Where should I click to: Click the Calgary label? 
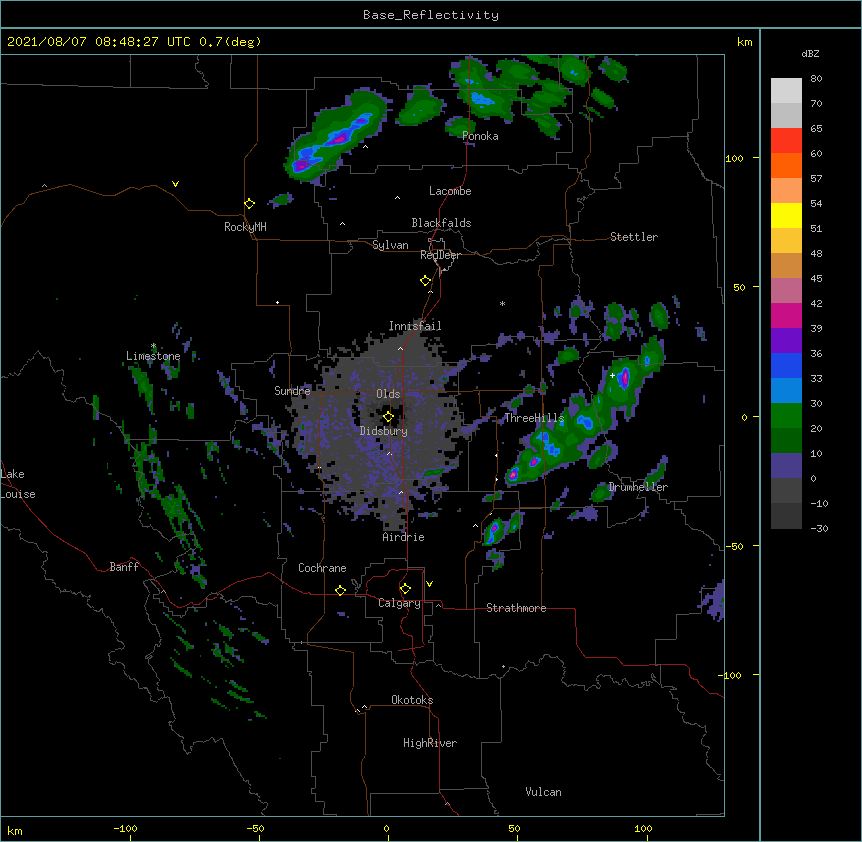coord(400,603)
